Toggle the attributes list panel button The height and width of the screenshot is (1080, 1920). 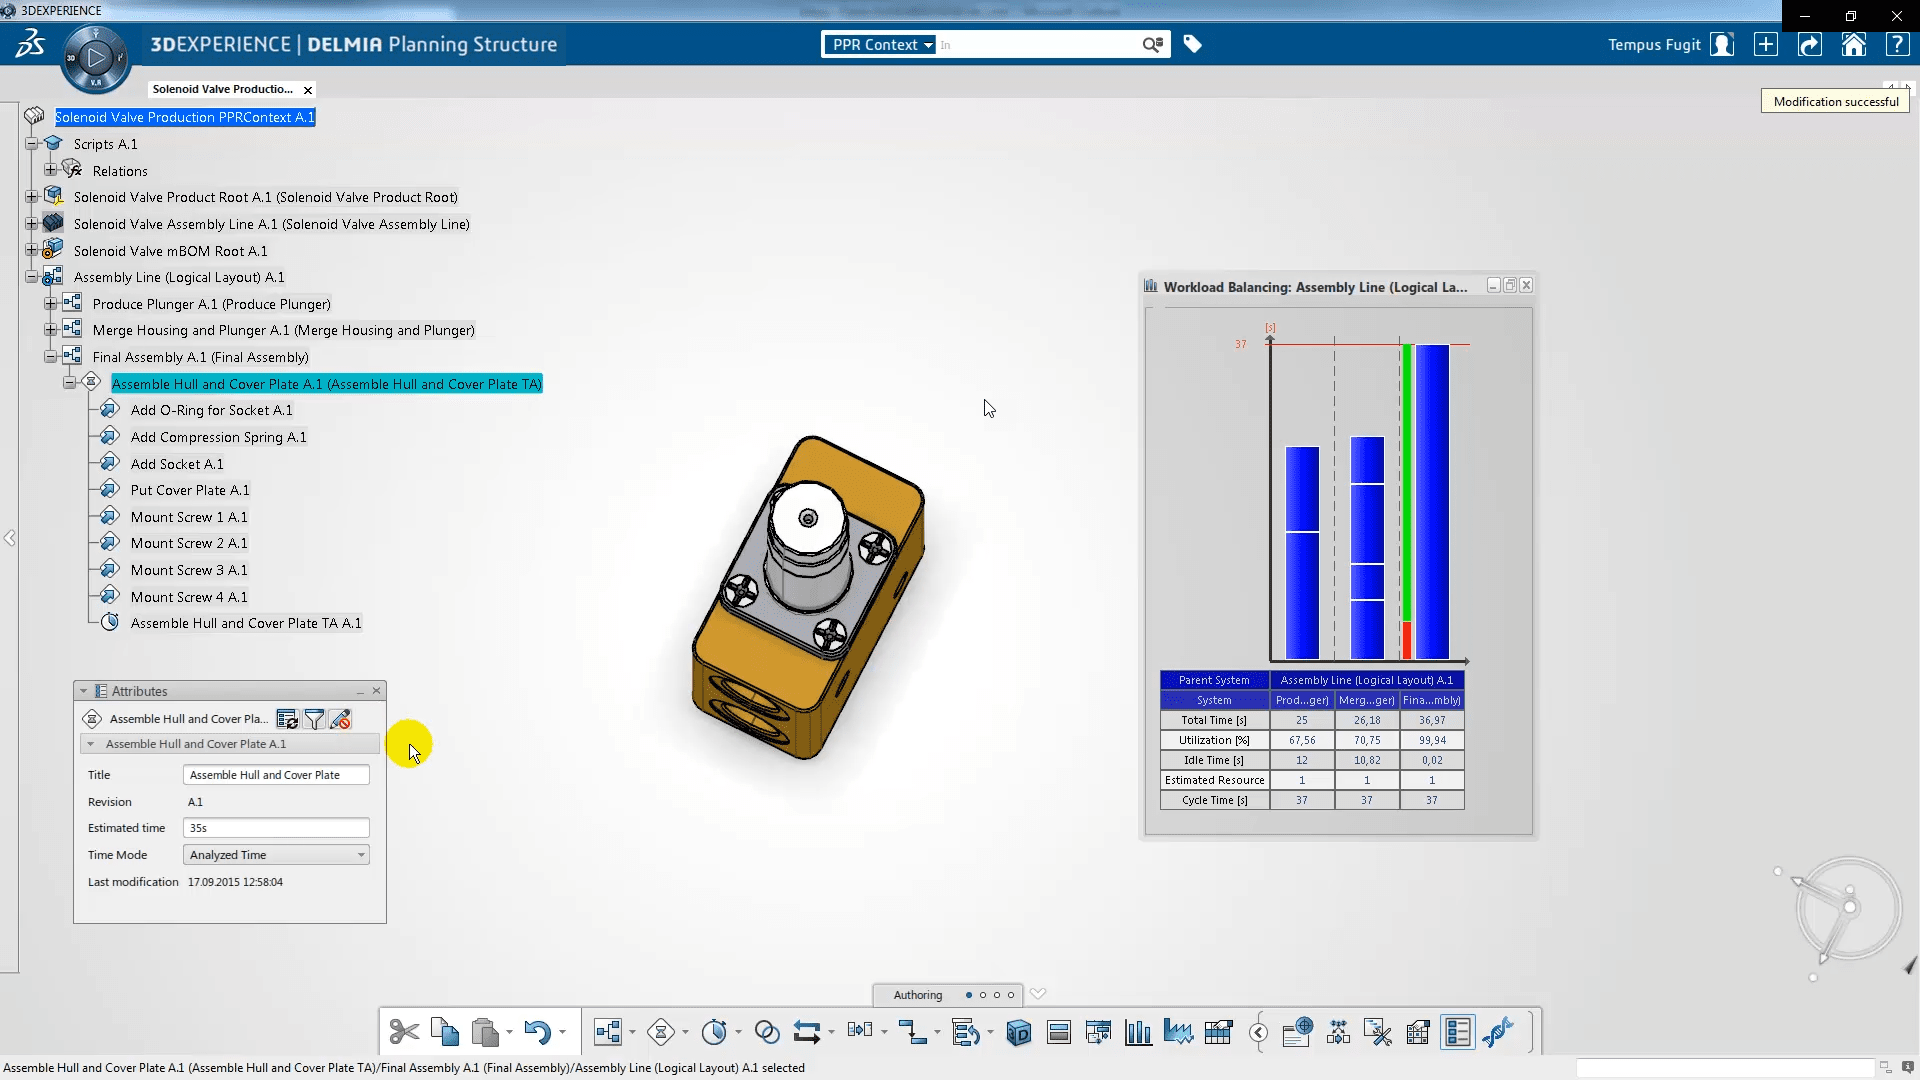tap(1457, 1032)
